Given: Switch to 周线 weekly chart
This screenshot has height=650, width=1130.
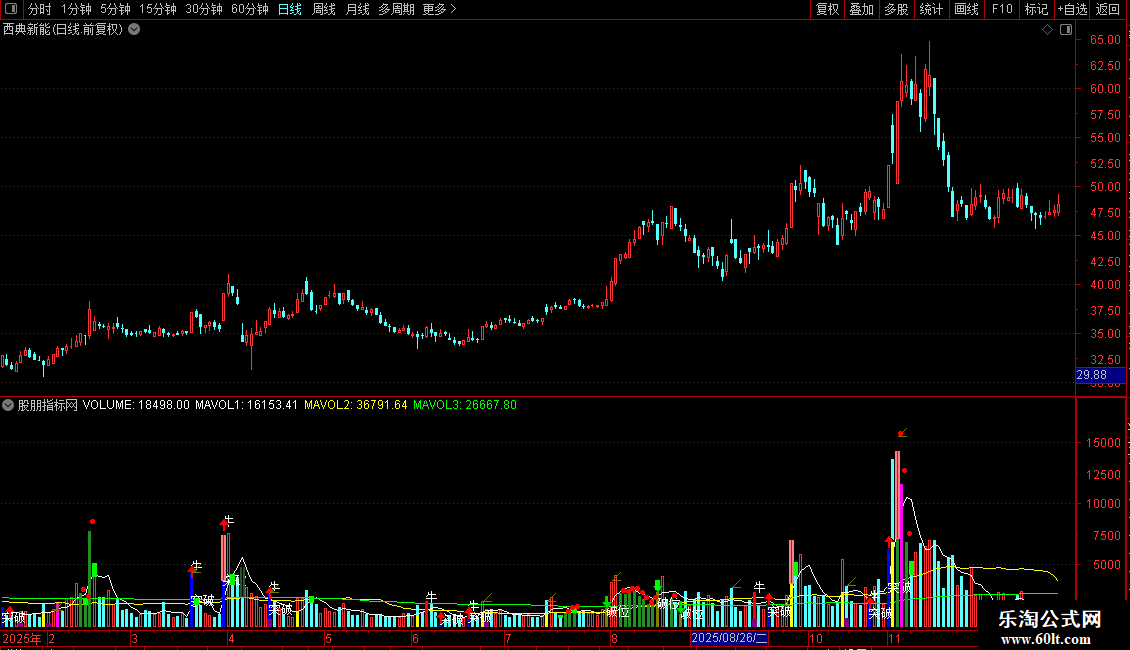Looking at the screenshot, I should 324,9.
